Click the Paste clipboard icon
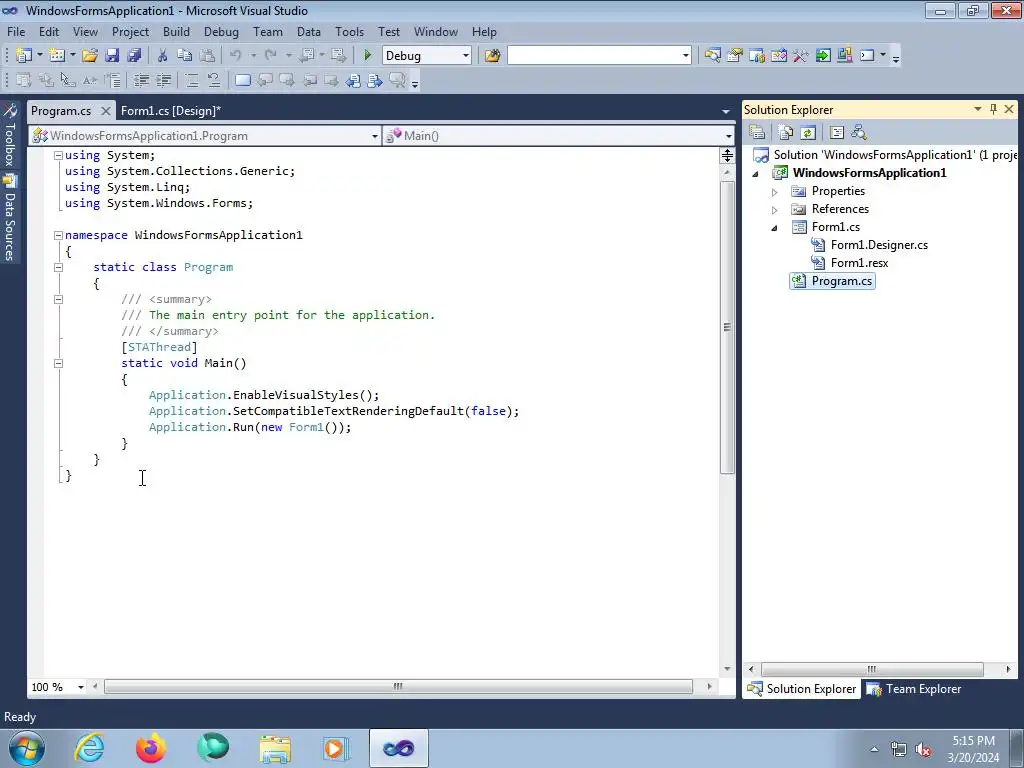Viewport: 1024px width, 768px height. (x=207, y=56)
